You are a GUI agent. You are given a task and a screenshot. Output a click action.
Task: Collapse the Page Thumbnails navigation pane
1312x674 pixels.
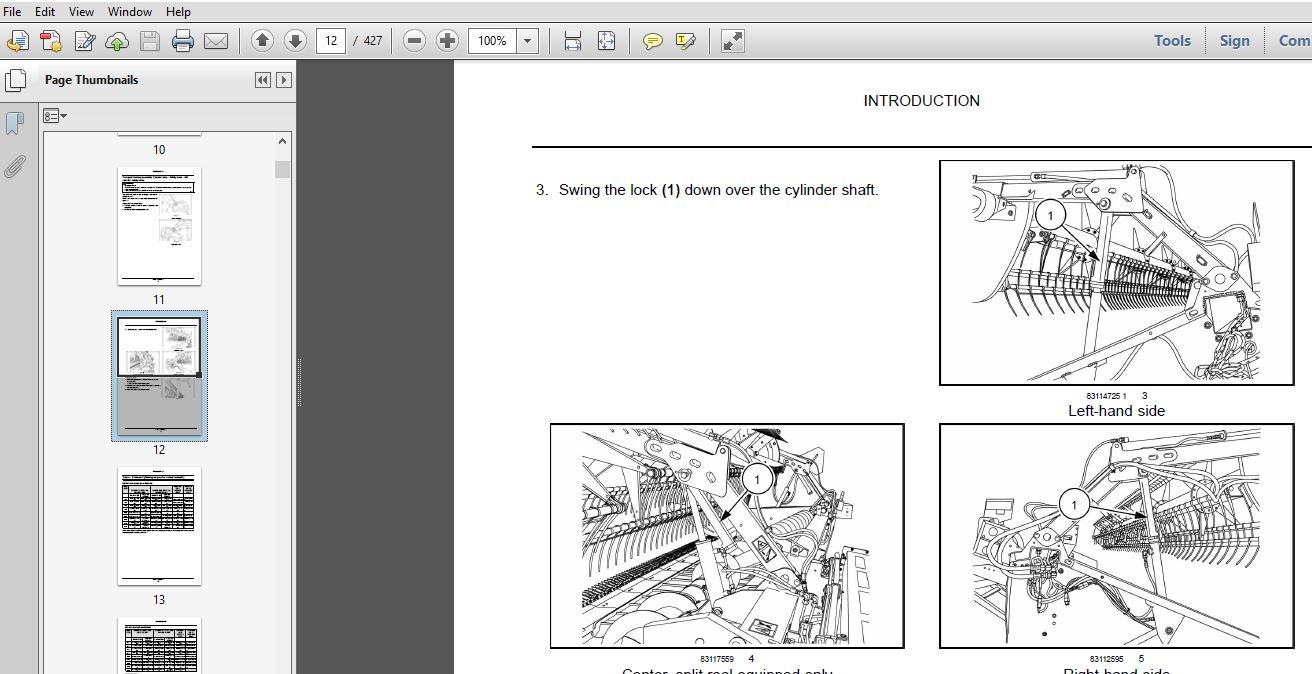(263, 80)
